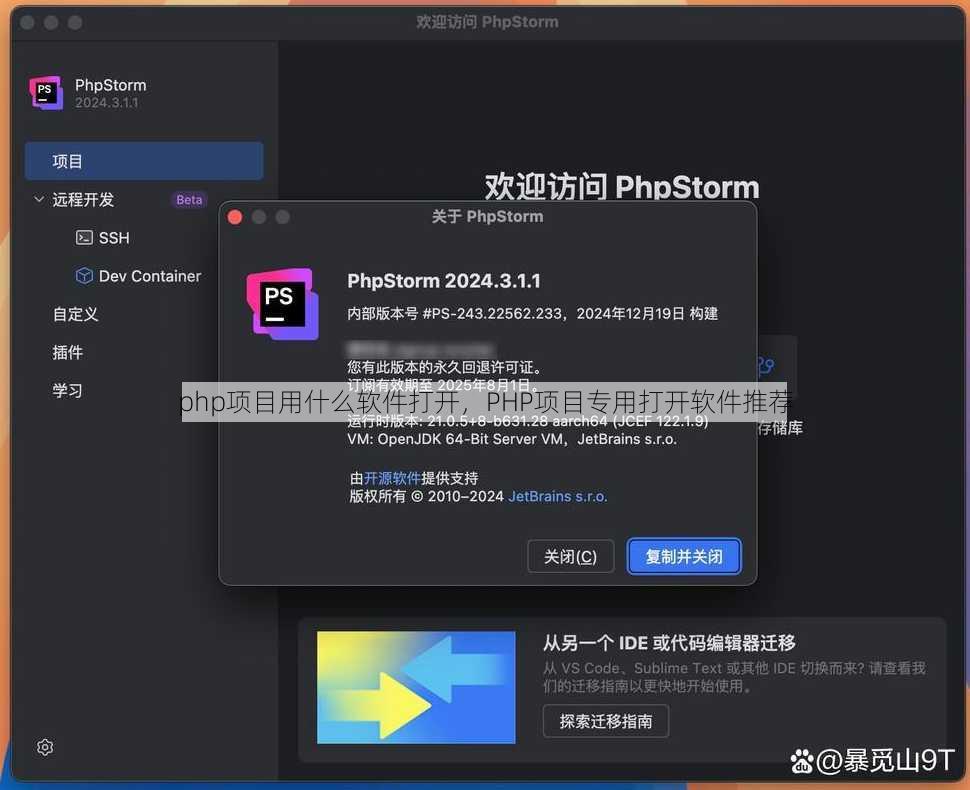Click the 您有此版本的永久回退许可证 text
This screenshot has width=970, height=790.
click(x=444, y=367)
